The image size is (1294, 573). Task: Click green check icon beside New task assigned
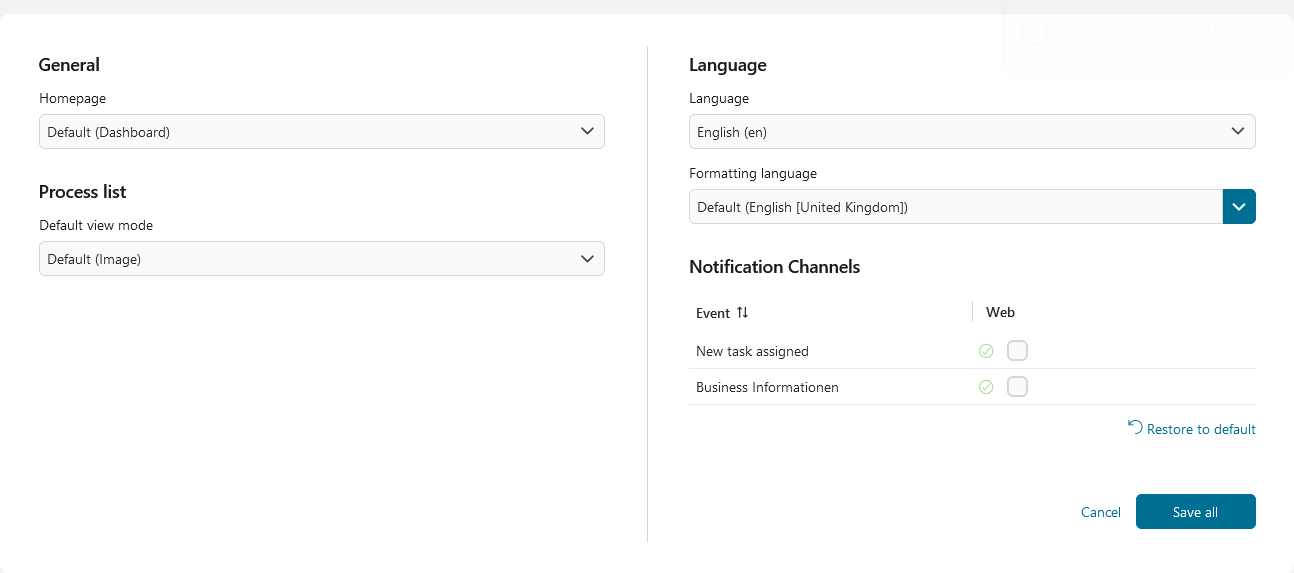pyautogui.click(x=986, y=351)
